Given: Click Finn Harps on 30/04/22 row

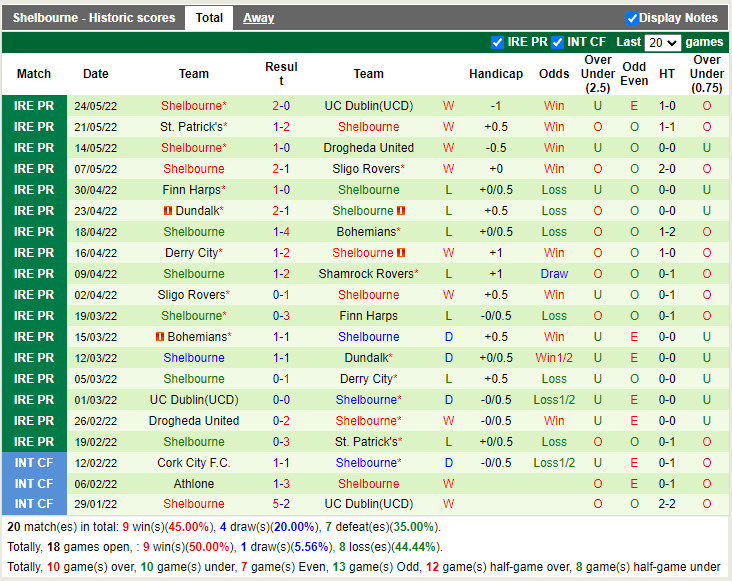Looking at the screenshot, I should click(x=194, y=190).
